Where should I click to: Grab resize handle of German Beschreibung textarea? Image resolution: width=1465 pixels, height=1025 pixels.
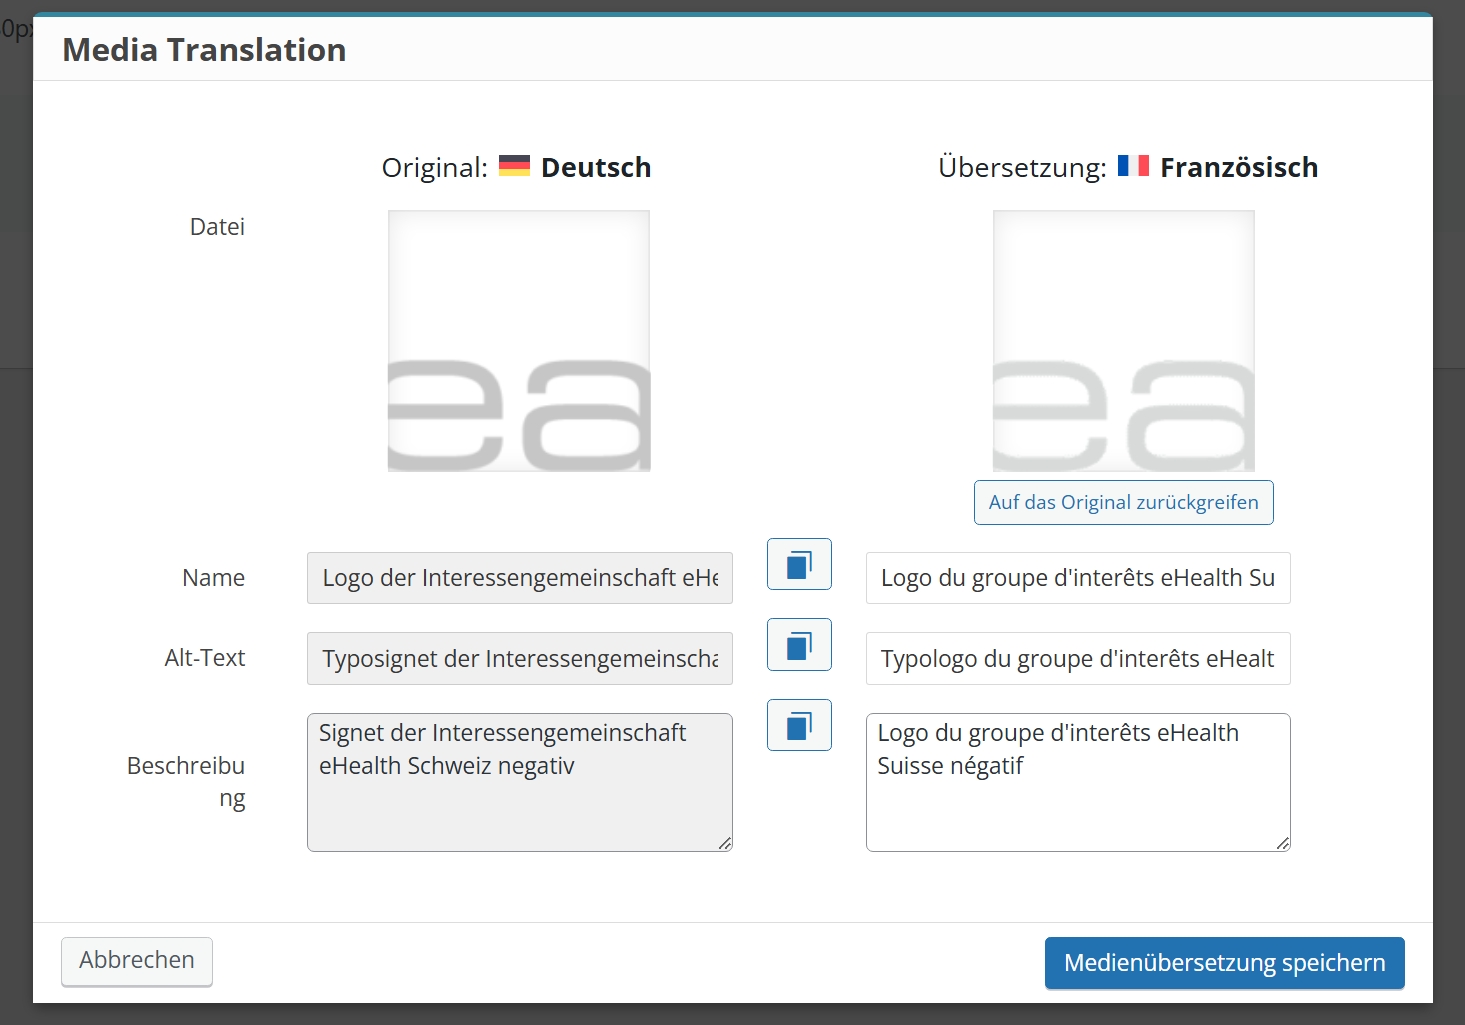724,843
